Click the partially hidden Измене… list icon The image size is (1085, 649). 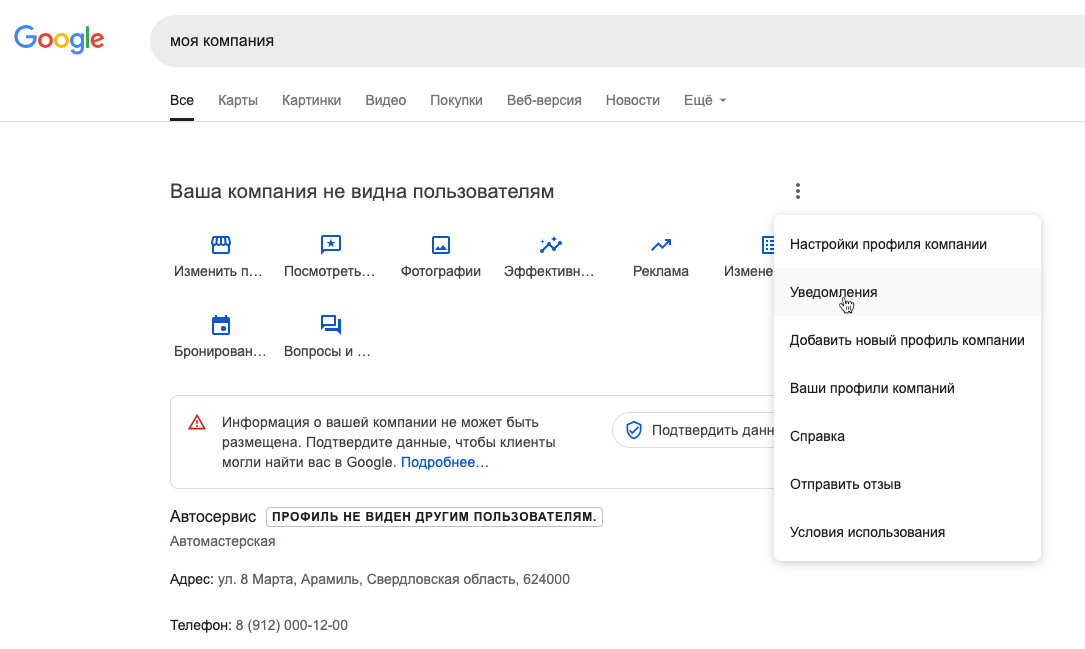pyautogui.click(x=767, y=244)
